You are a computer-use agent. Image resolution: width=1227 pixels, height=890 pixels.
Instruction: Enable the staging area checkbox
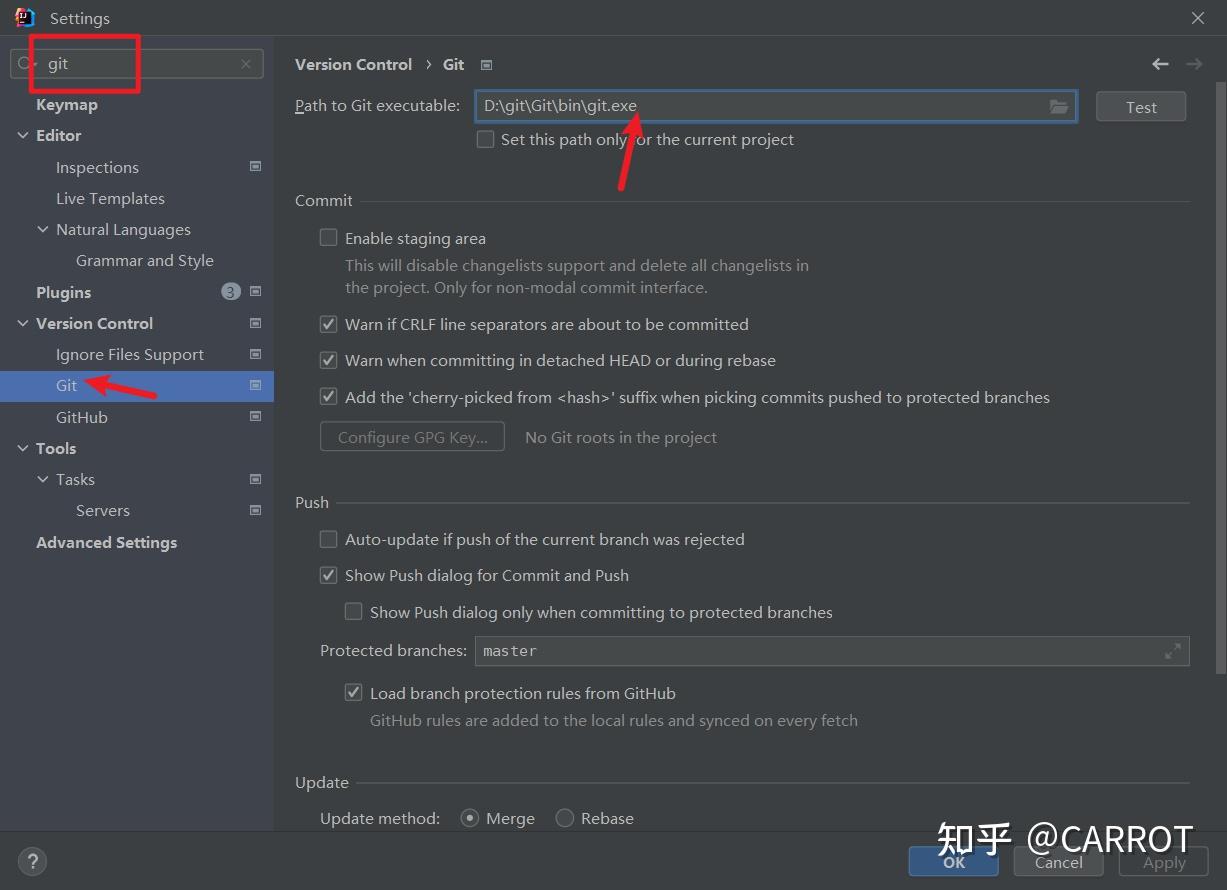coord(328,238)
